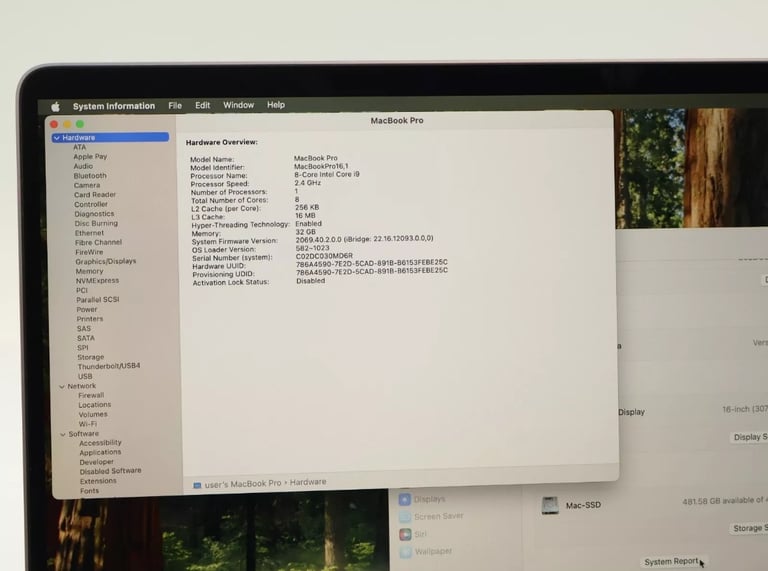Select Disc Burning in the sidebar

point(96,223)
